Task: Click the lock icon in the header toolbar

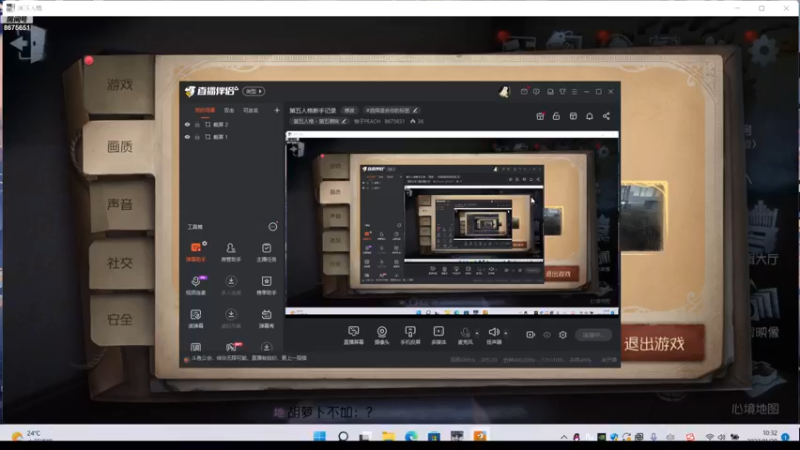Action: 556,116
